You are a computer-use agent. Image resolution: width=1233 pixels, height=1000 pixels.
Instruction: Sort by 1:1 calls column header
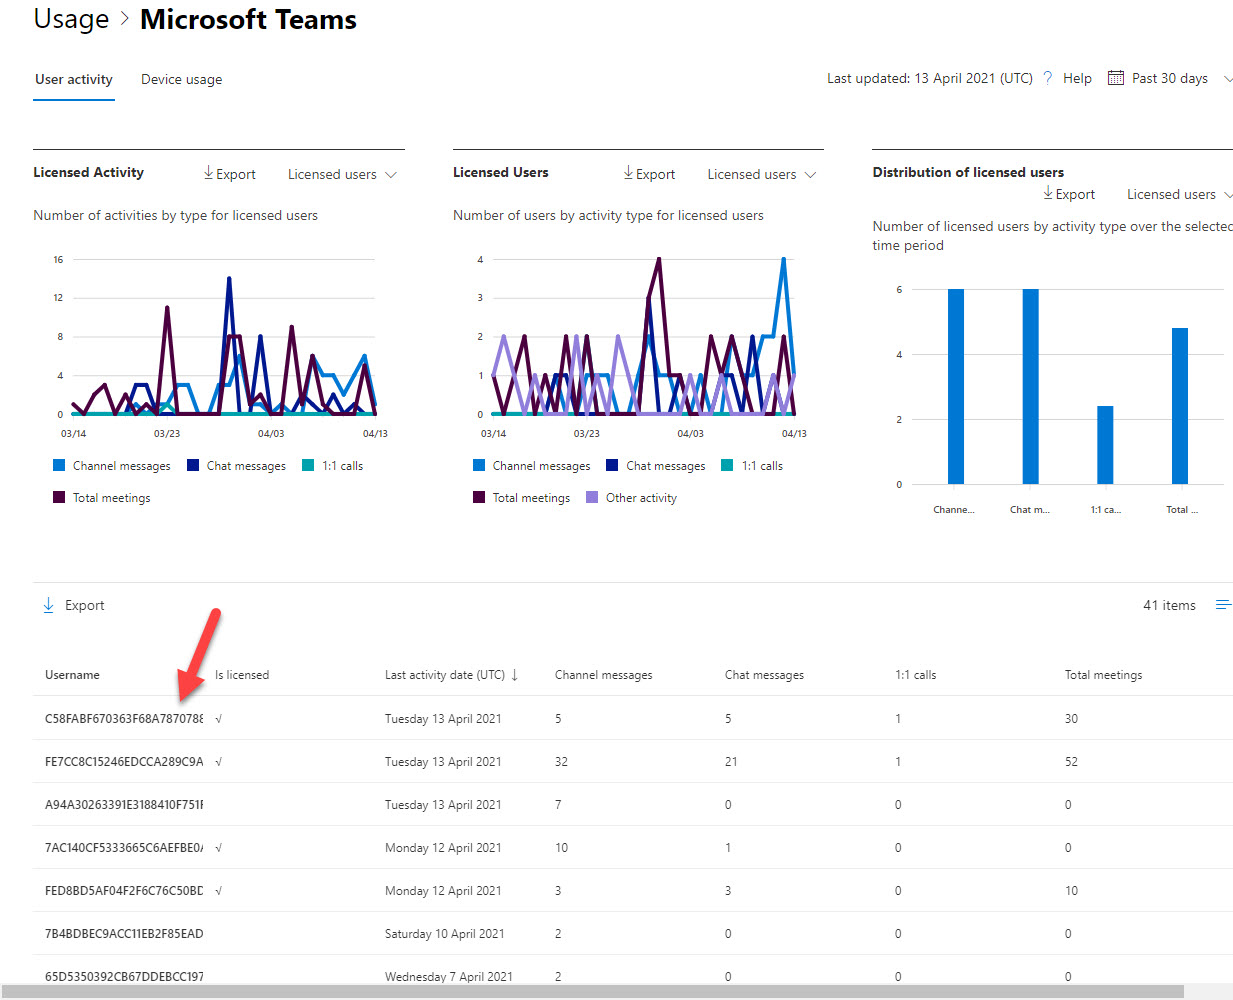[916, 675]
